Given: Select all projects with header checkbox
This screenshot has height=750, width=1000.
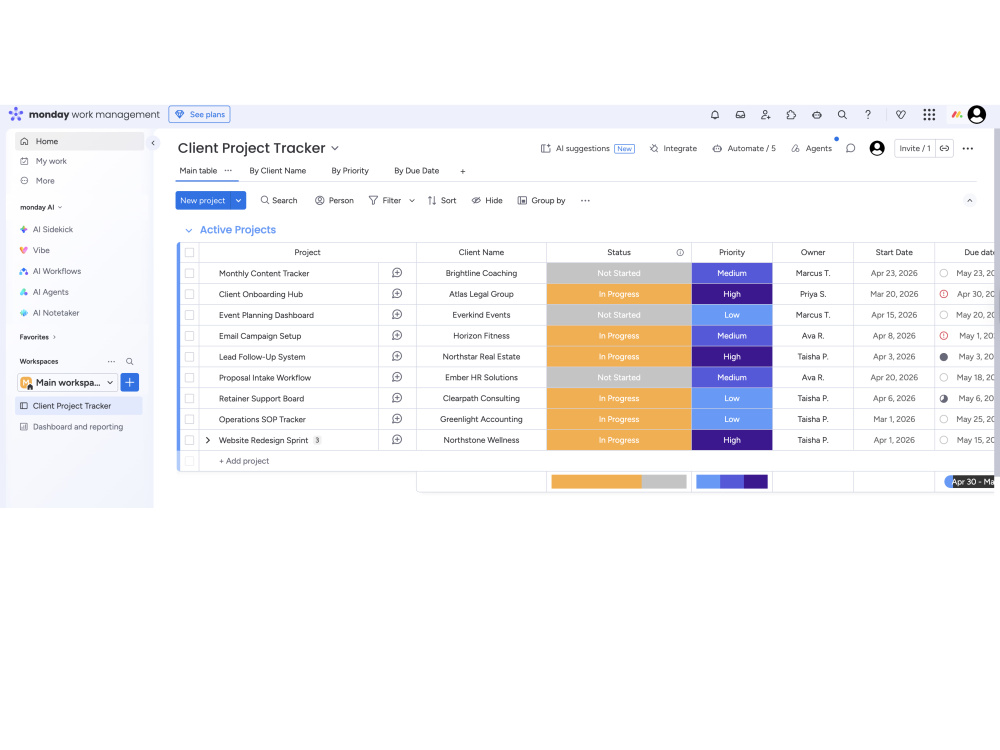Looking at the screenshot, I should pyautogui.click(x=189, y=253).
